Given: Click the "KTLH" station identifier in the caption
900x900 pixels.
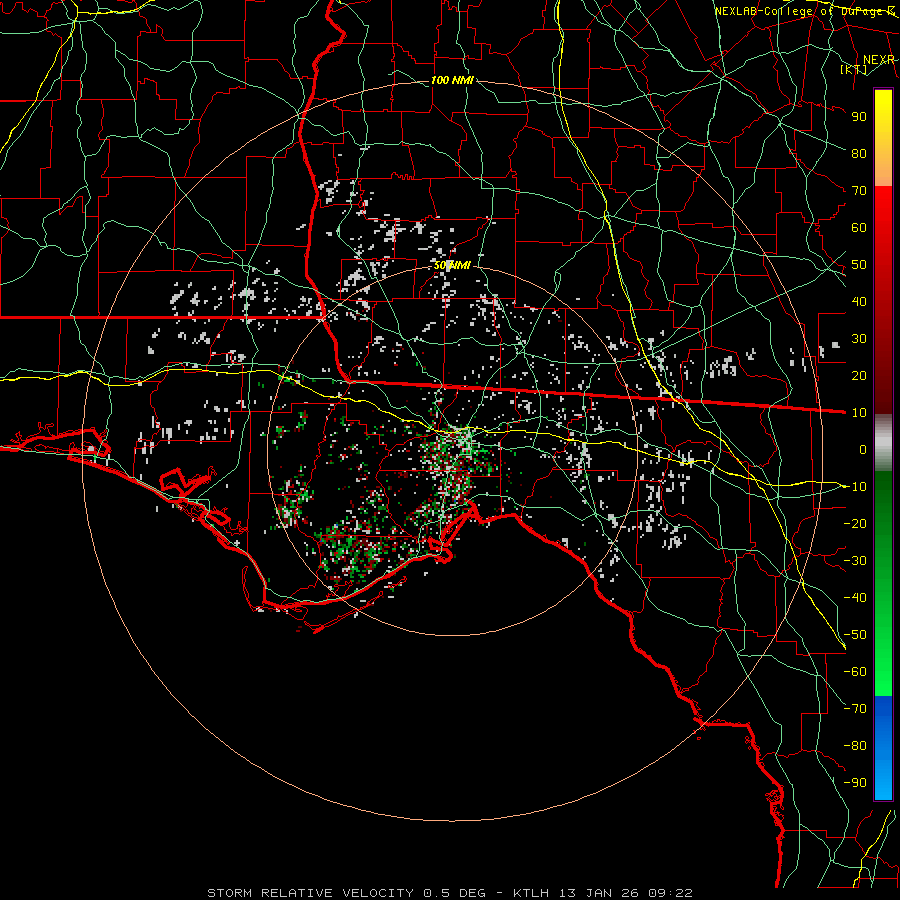Looking at the screenshot, I should (531, 893).
